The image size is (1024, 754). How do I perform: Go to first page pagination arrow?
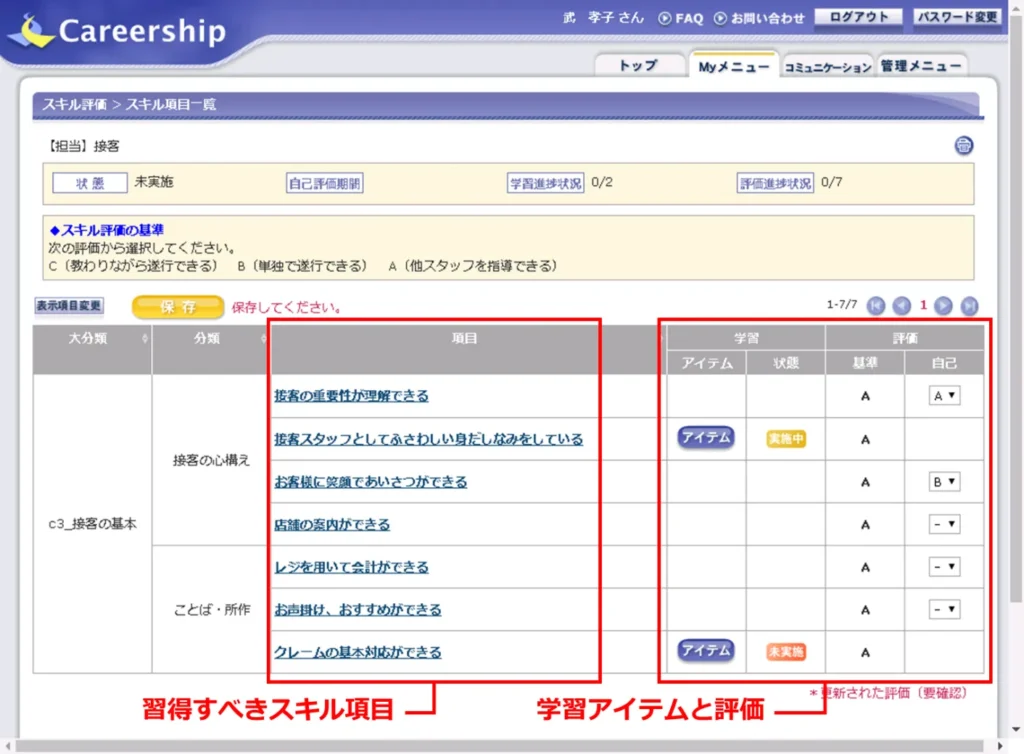point(876,306)
